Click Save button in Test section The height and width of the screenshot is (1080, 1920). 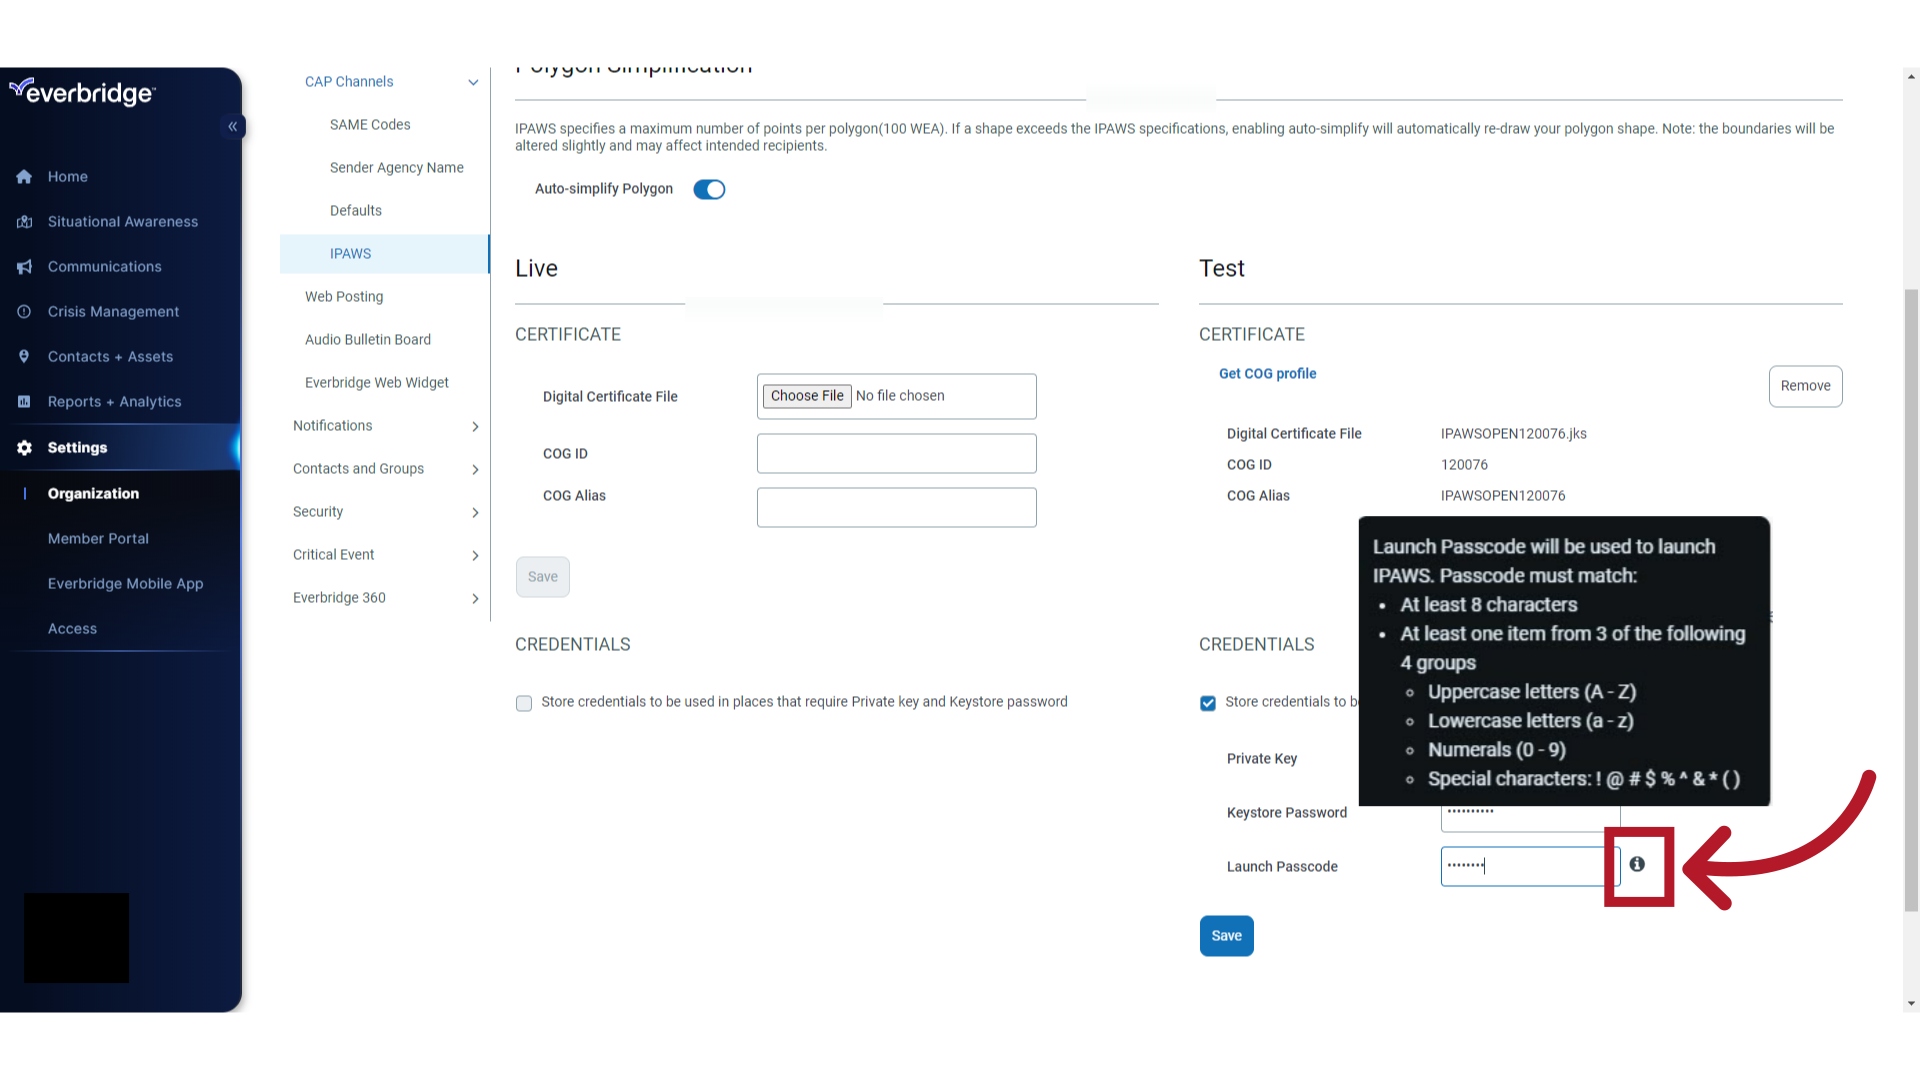(x=1226, y=935)
